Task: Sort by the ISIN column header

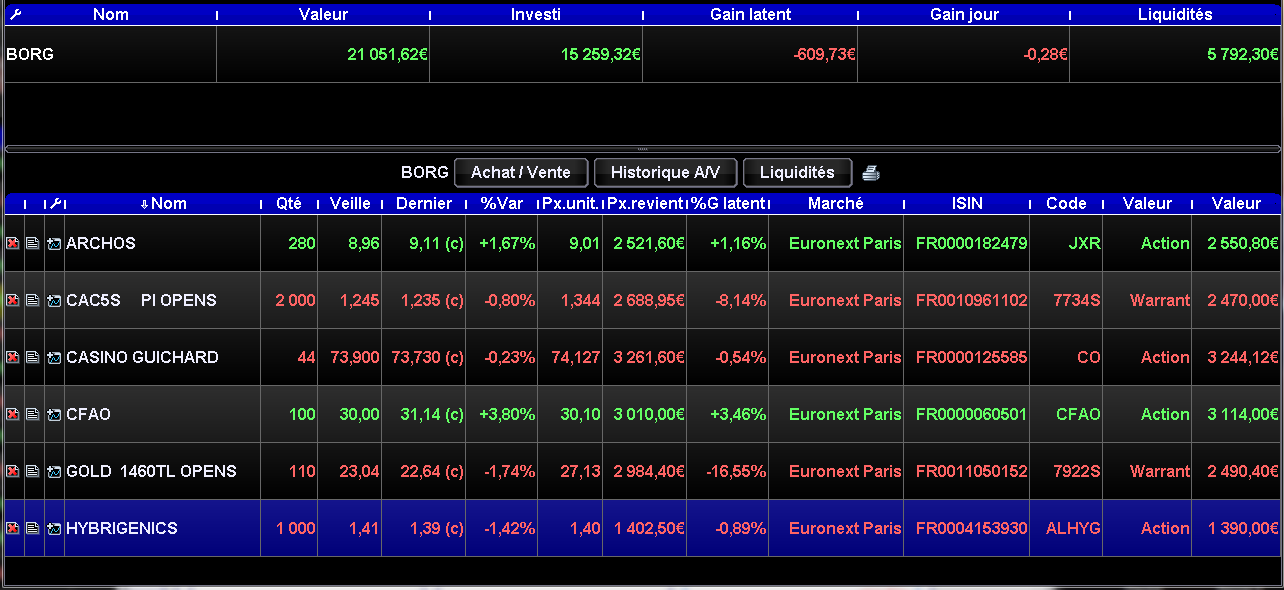Action: click(x=967, y=203)
